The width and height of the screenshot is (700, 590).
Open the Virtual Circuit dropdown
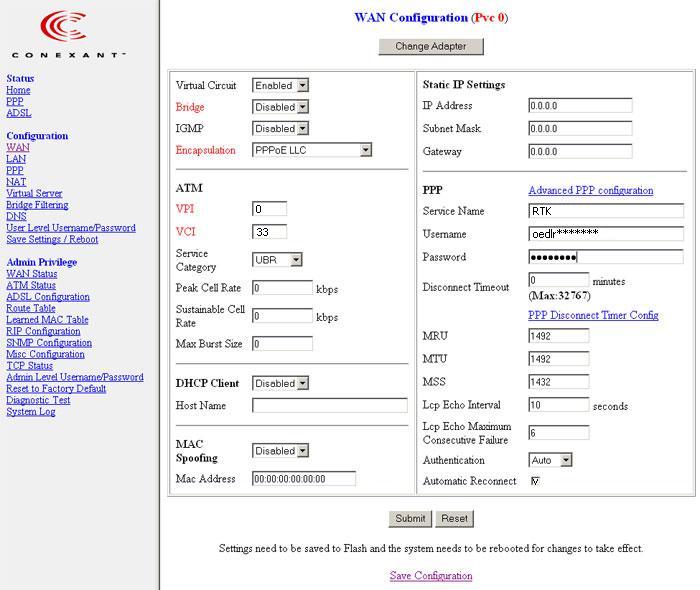click(x=280, y=85)
